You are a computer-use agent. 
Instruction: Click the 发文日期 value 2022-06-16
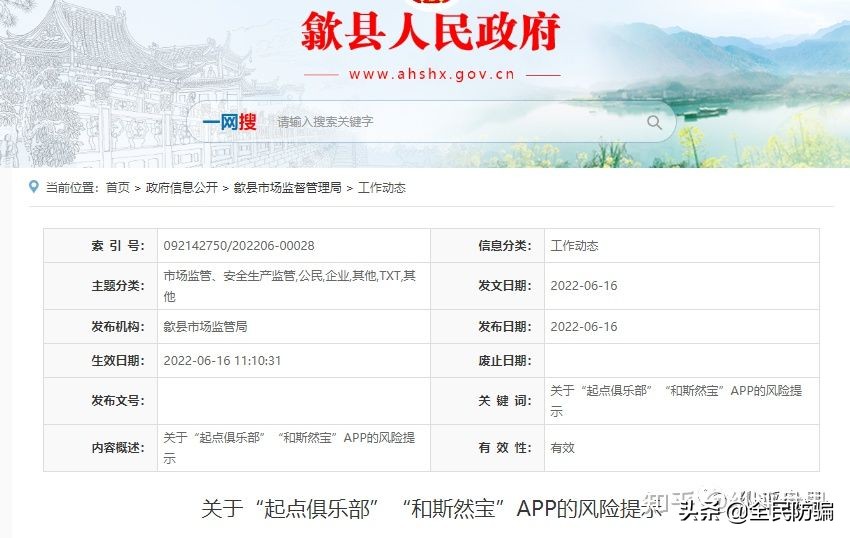tap(584, 286)
